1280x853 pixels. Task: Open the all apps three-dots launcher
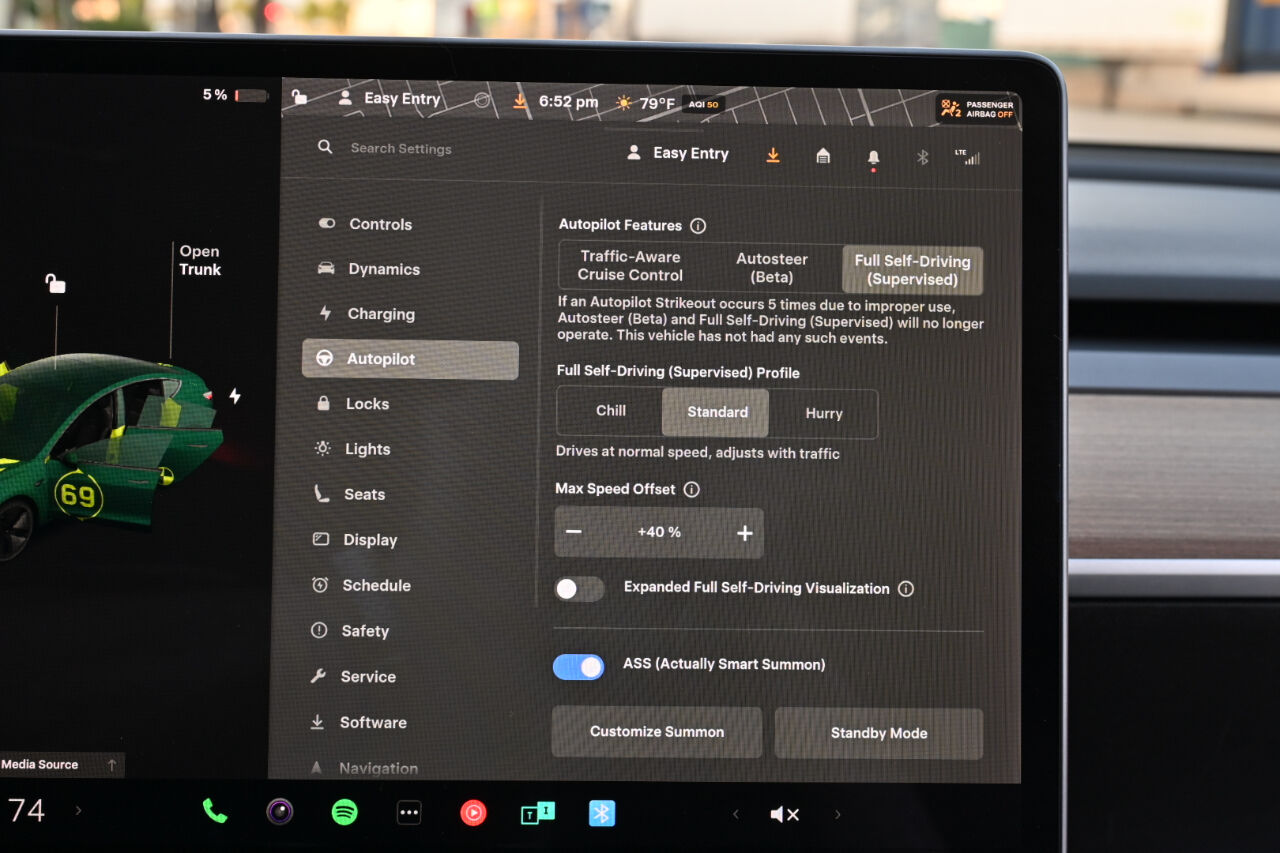pos(409,813)
